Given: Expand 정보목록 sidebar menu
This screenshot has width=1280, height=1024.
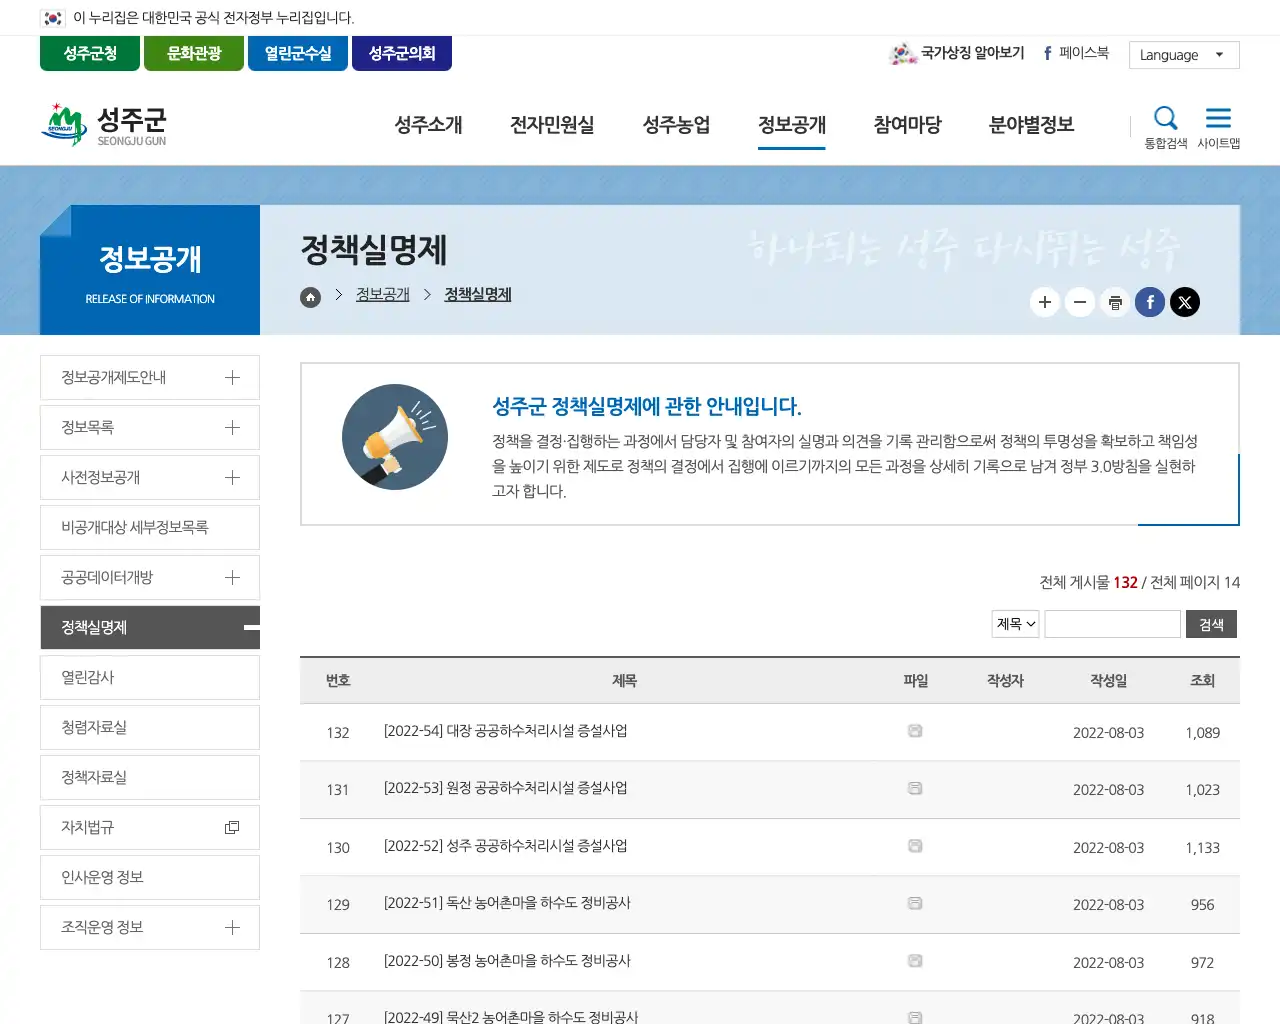Looking at the screenshot, I should tap(232, 427).
